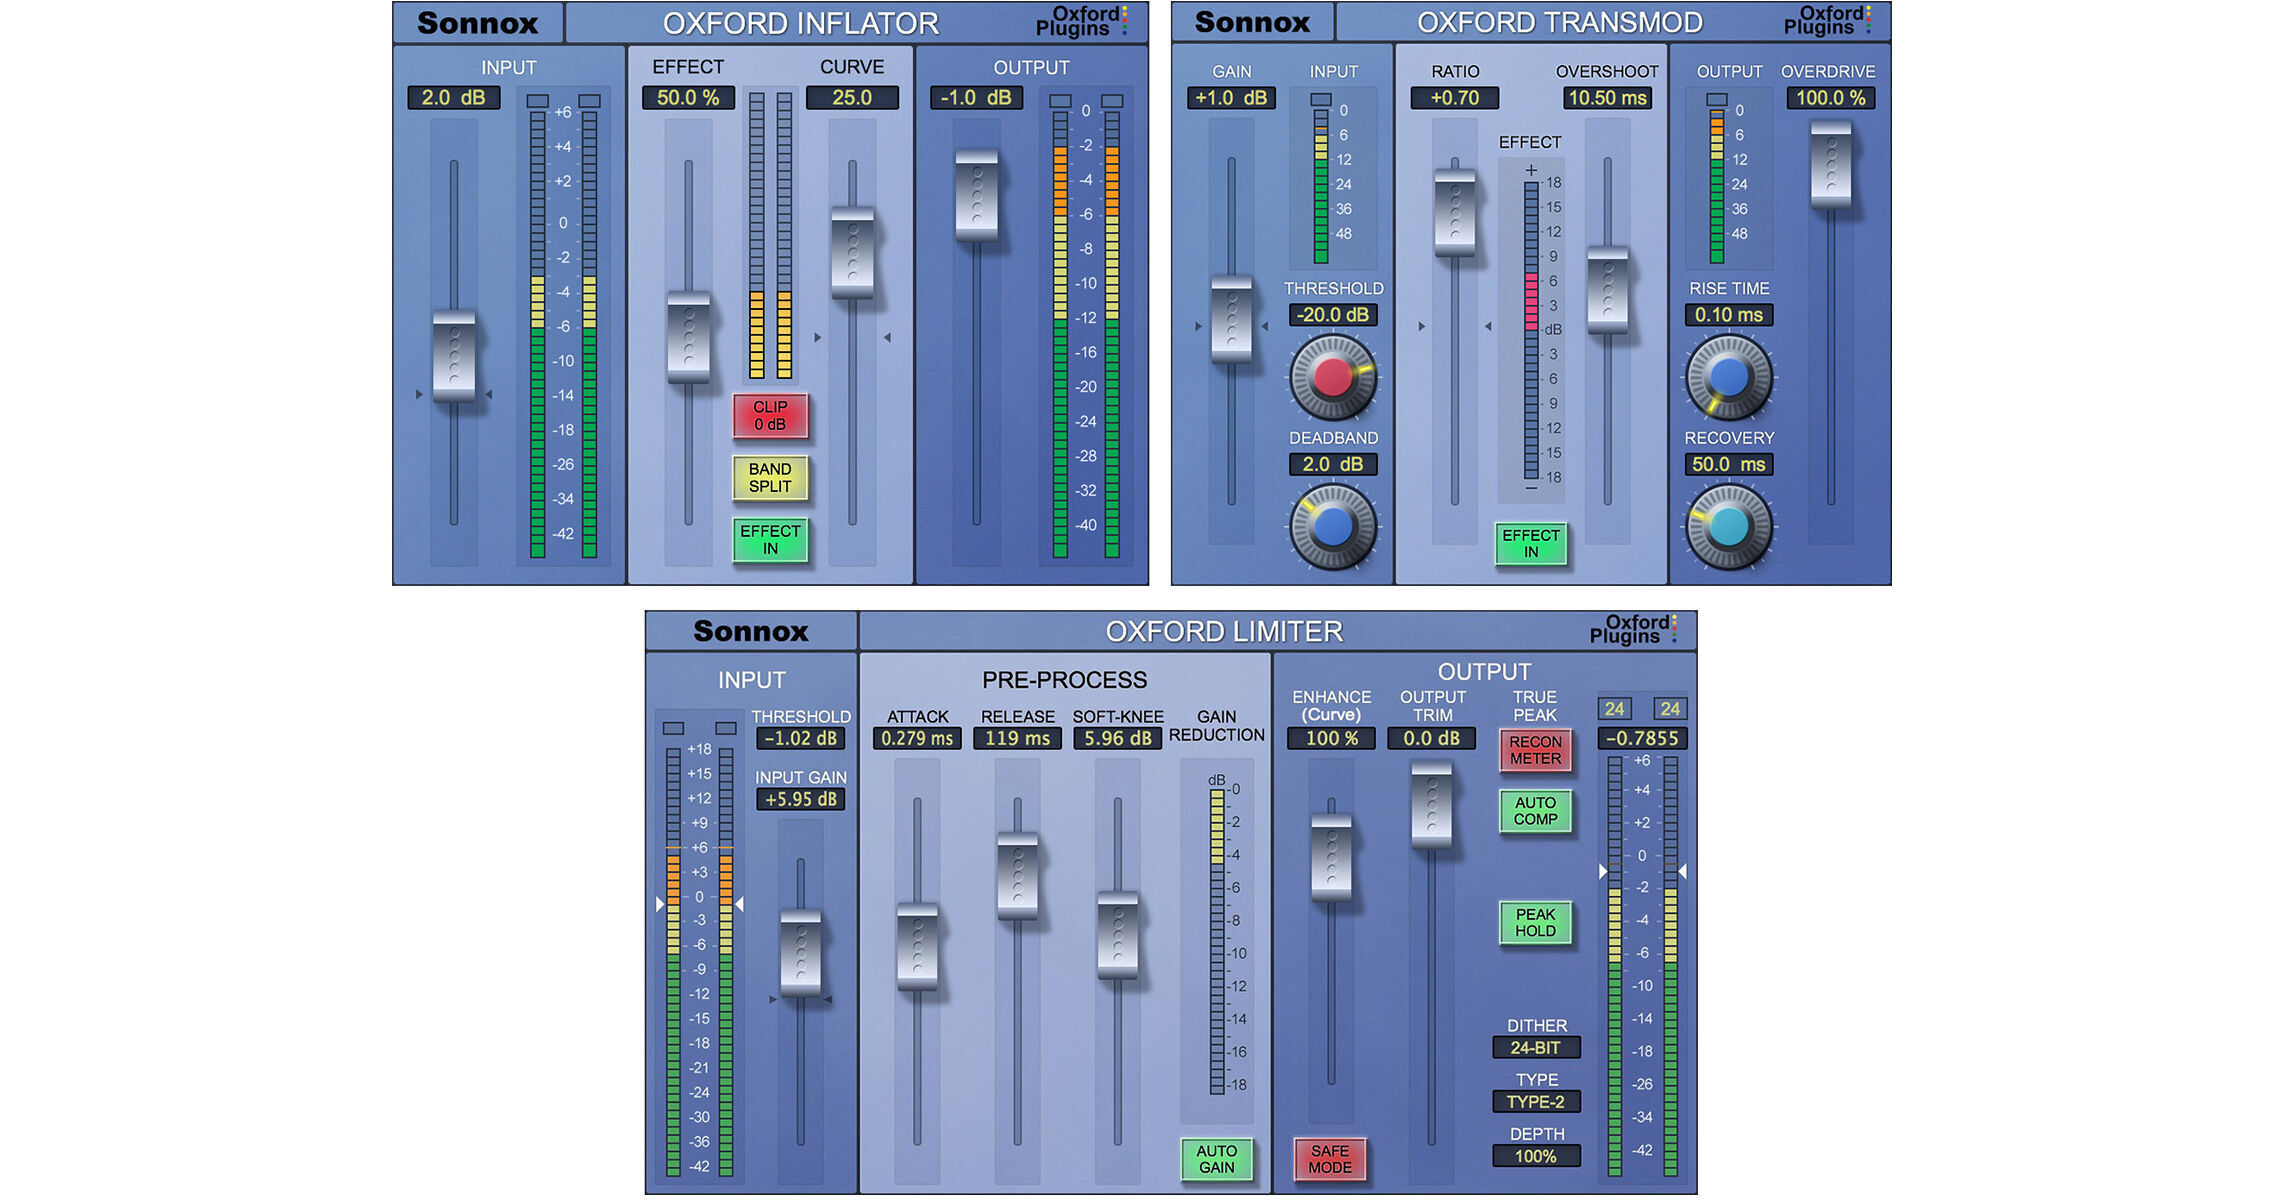Toggle RECON METER in Oxford Limiter
This screenshot has width=2285, height=1200.
click(1535, 750)
